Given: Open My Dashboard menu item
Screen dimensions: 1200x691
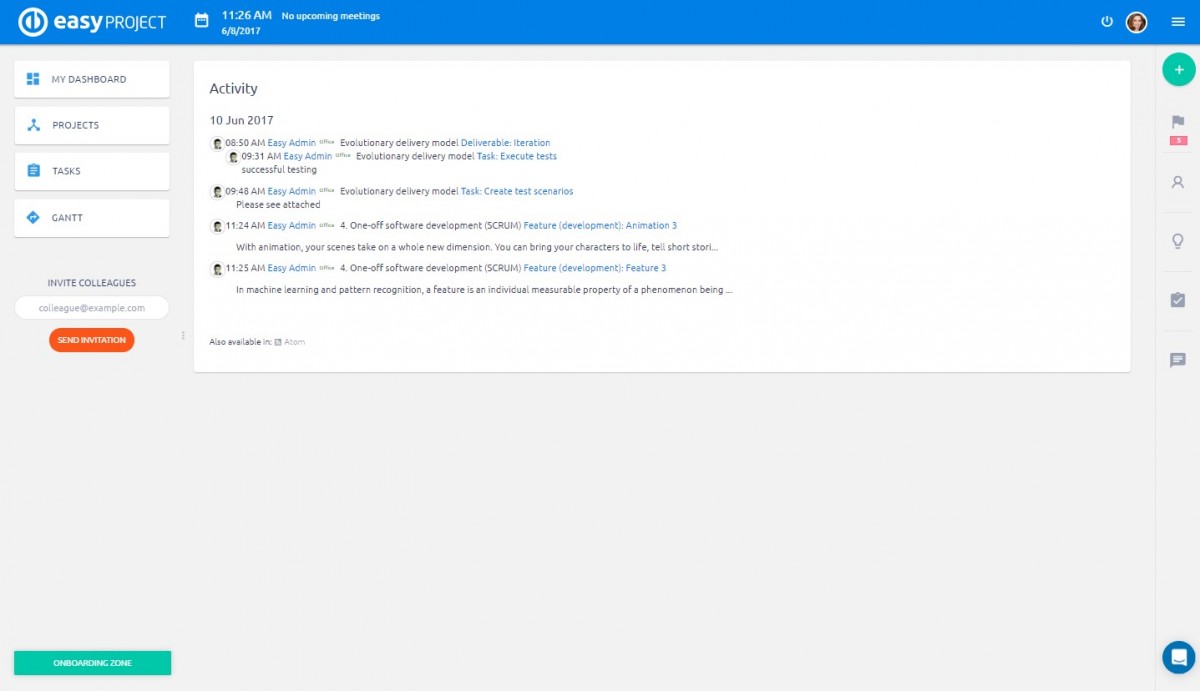Looking at the screenshot, I should pos(91,79).
